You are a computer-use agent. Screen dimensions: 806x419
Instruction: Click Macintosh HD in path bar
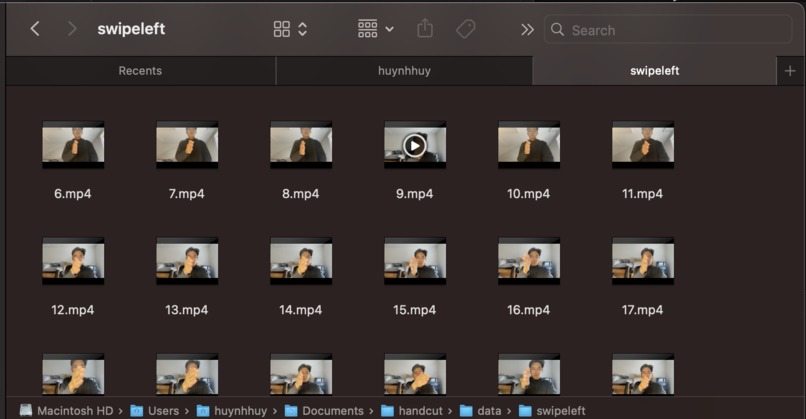[66, 411]
